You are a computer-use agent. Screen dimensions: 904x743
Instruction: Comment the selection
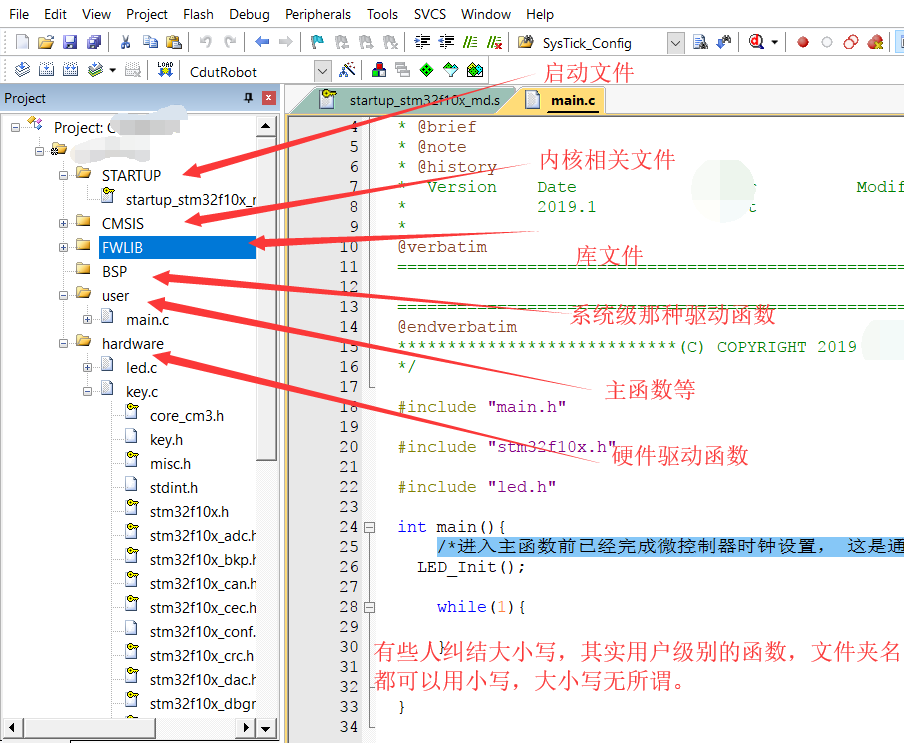tap(470, 42)
